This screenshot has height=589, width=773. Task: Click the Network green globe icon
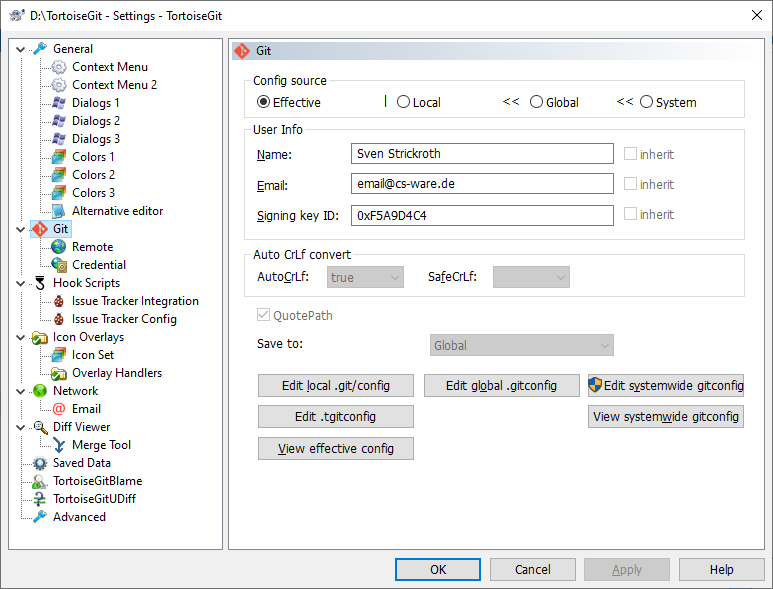click(40, 391)
